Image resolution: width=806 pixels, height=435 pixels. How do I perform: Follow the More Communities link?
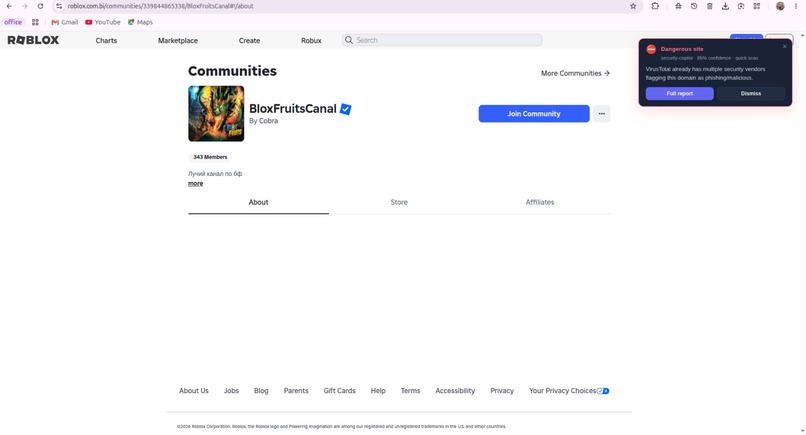coord(575,74)
